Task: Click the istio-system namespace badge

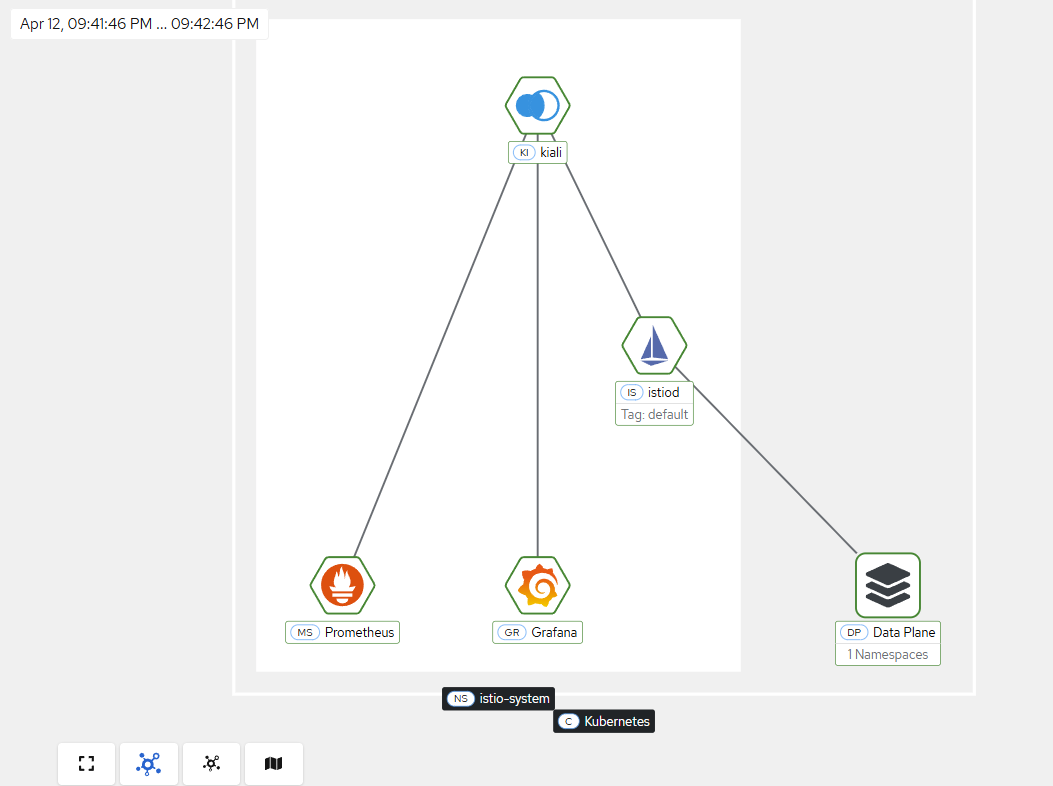Action: click(x=498, y=699)
